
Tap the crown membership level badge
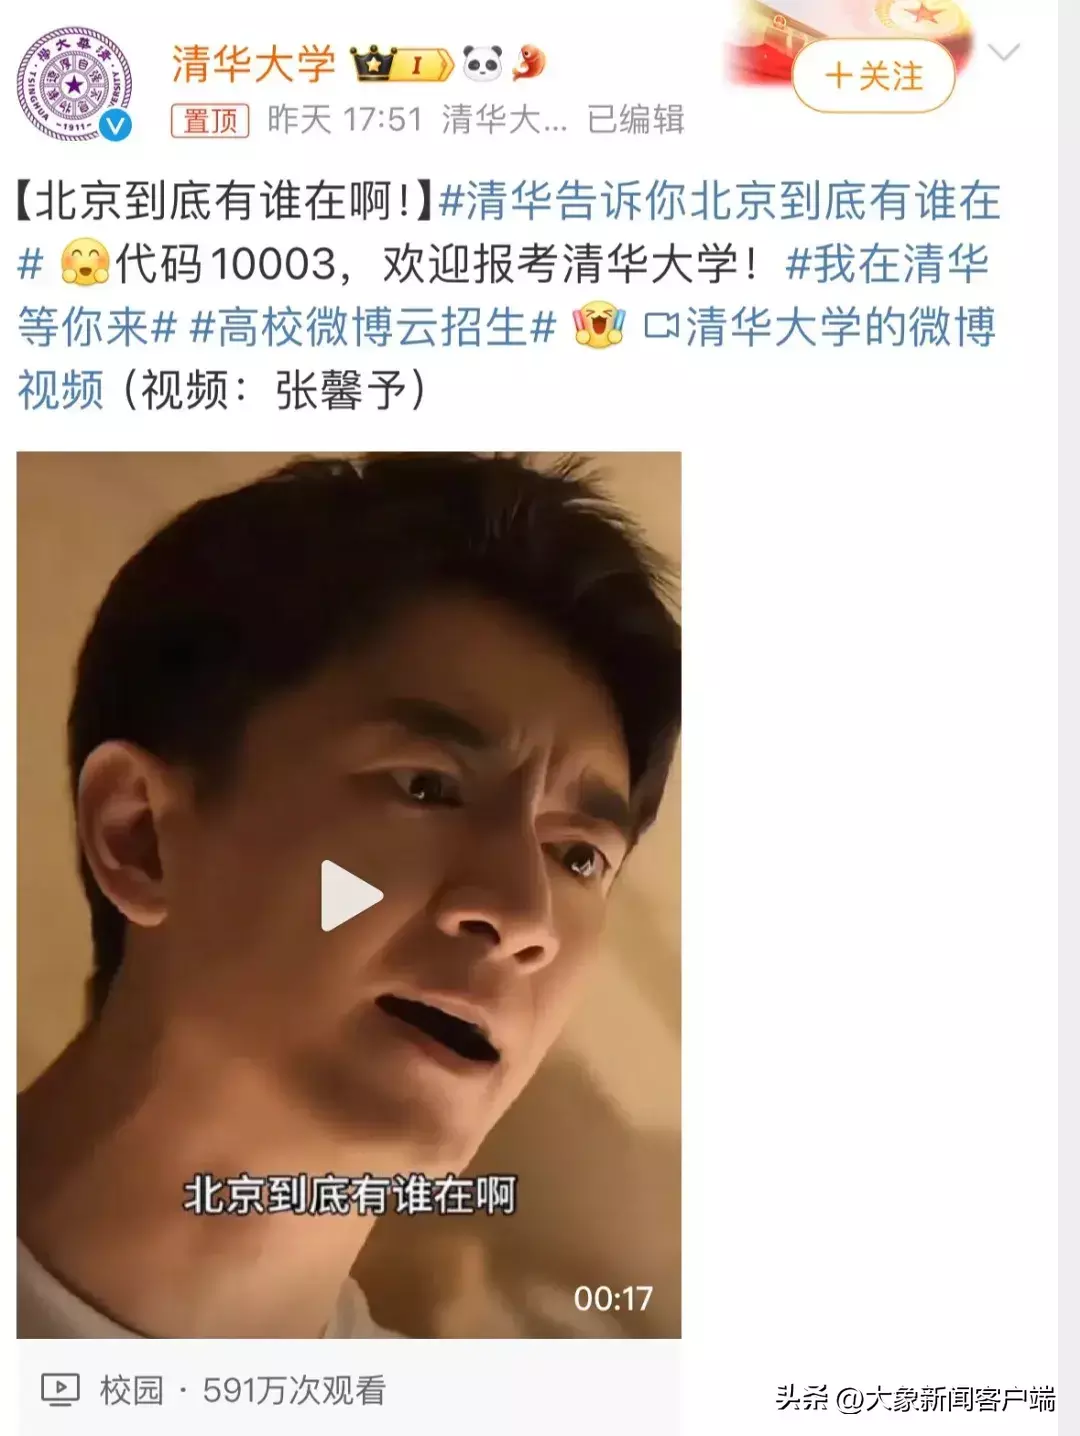click(x=402, y=66)
